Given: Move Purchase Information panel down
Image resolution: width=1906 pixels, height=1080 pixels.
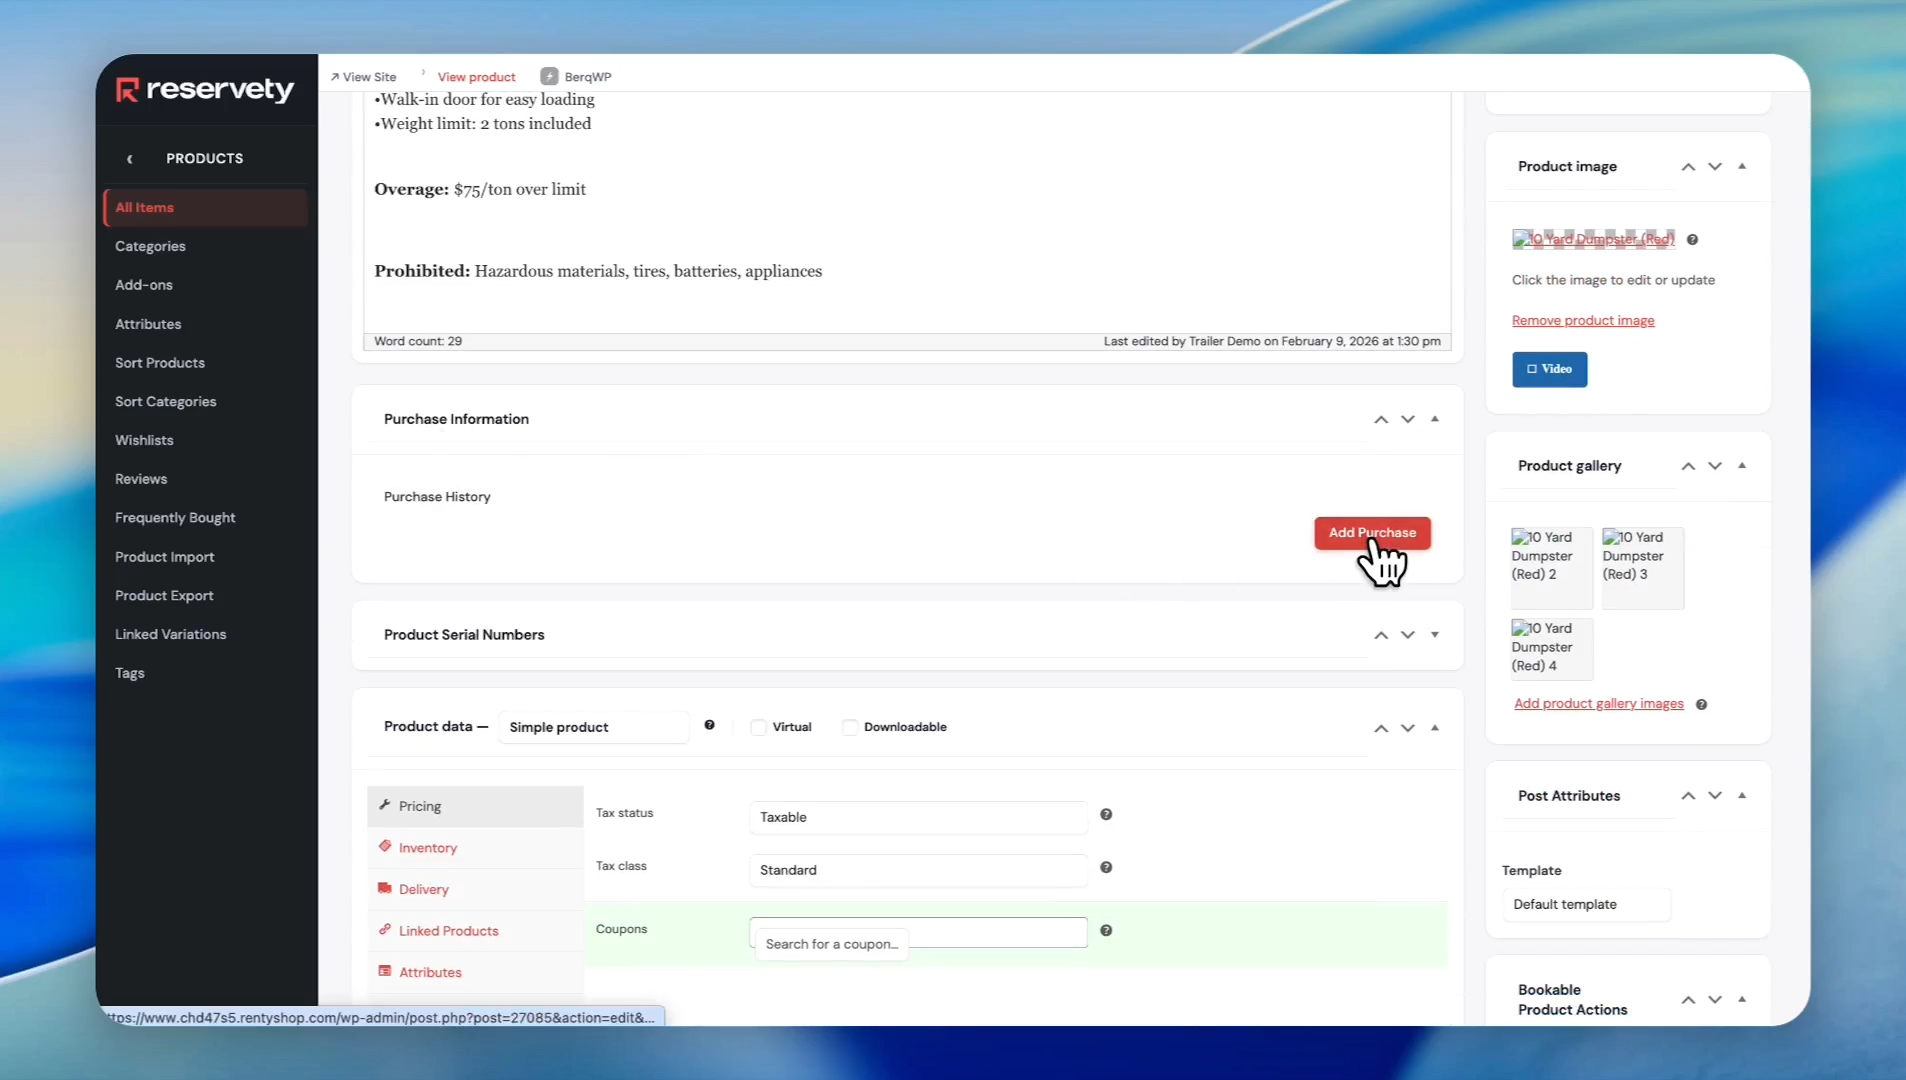Looking at the screenshot, I should pos(1408,420).
